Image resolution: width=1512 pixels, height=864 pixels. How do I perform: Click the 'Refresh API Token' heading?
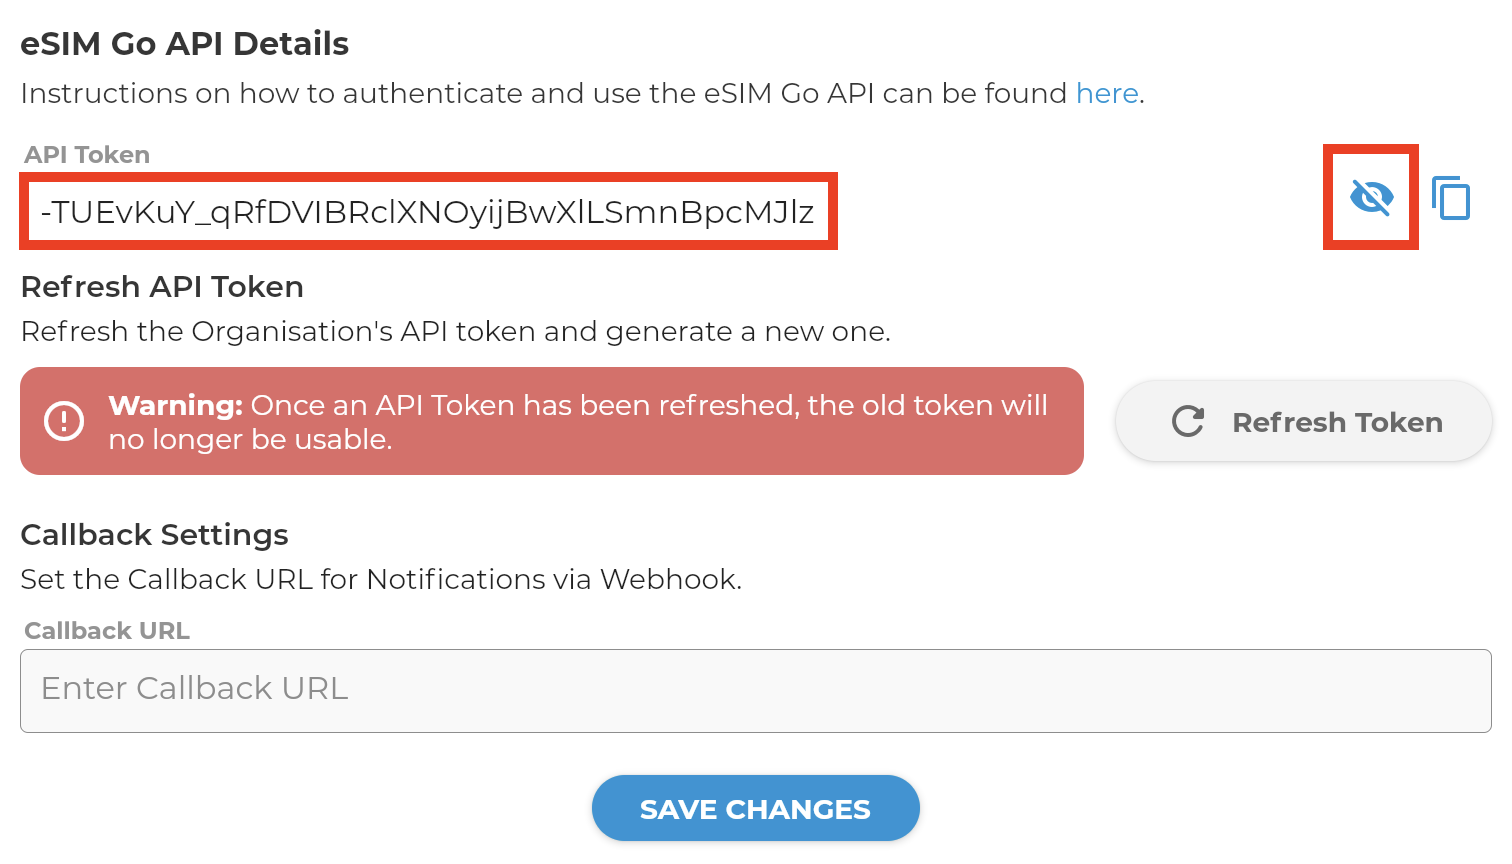(x=162, y=287)
